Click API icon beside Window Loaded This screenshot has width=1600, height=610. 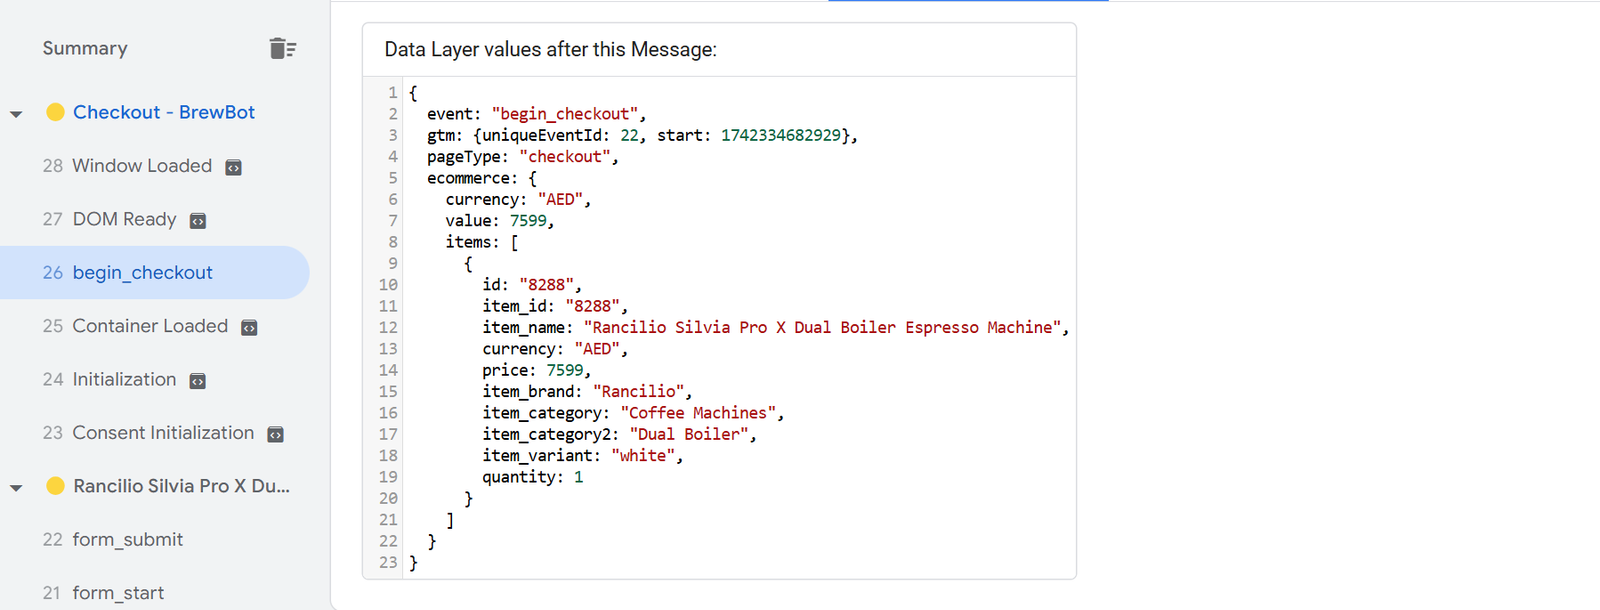[x=233, y=168]
